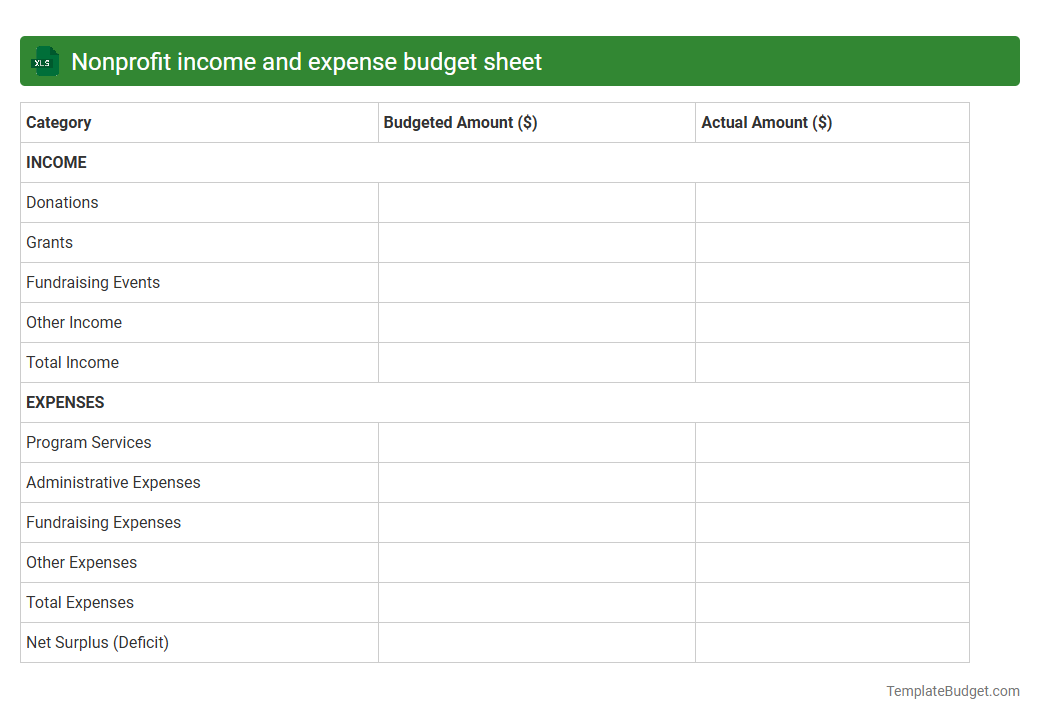Click the Fundraising Expenses label
The height and width of the screenshot is (720, 1040).
(x=103, y=522)
